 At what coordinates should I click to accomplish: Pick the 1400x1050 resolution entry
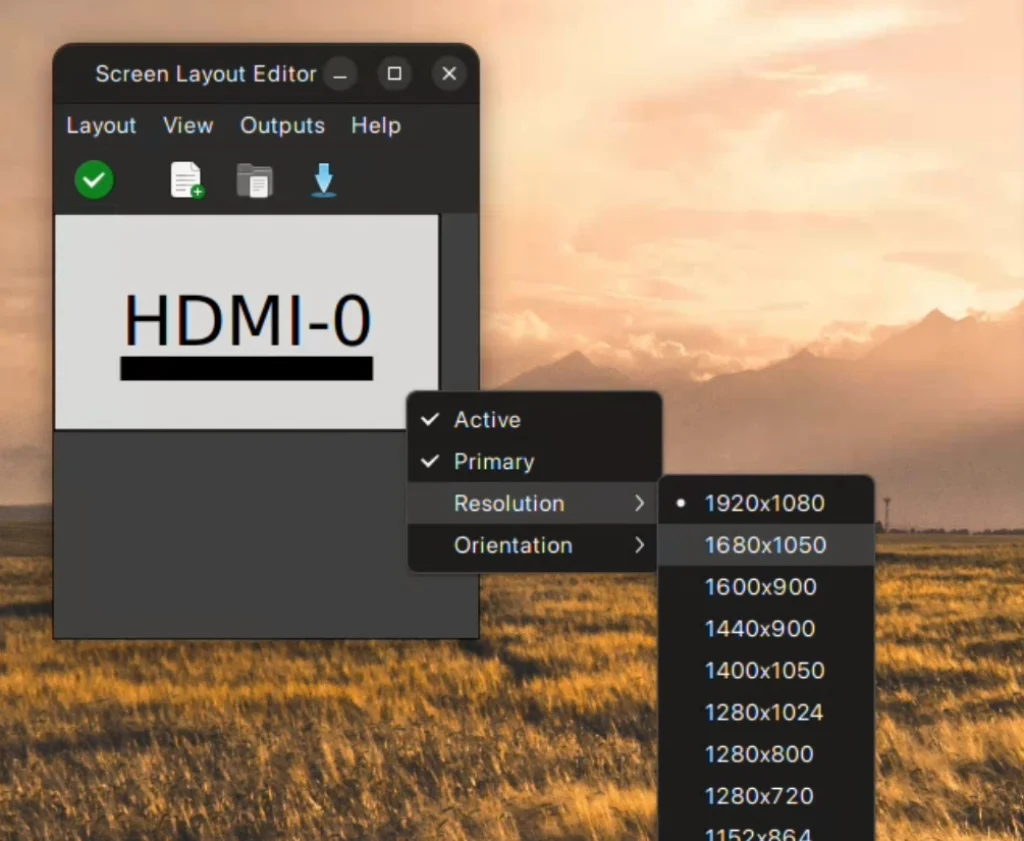(x=763, y=670)
